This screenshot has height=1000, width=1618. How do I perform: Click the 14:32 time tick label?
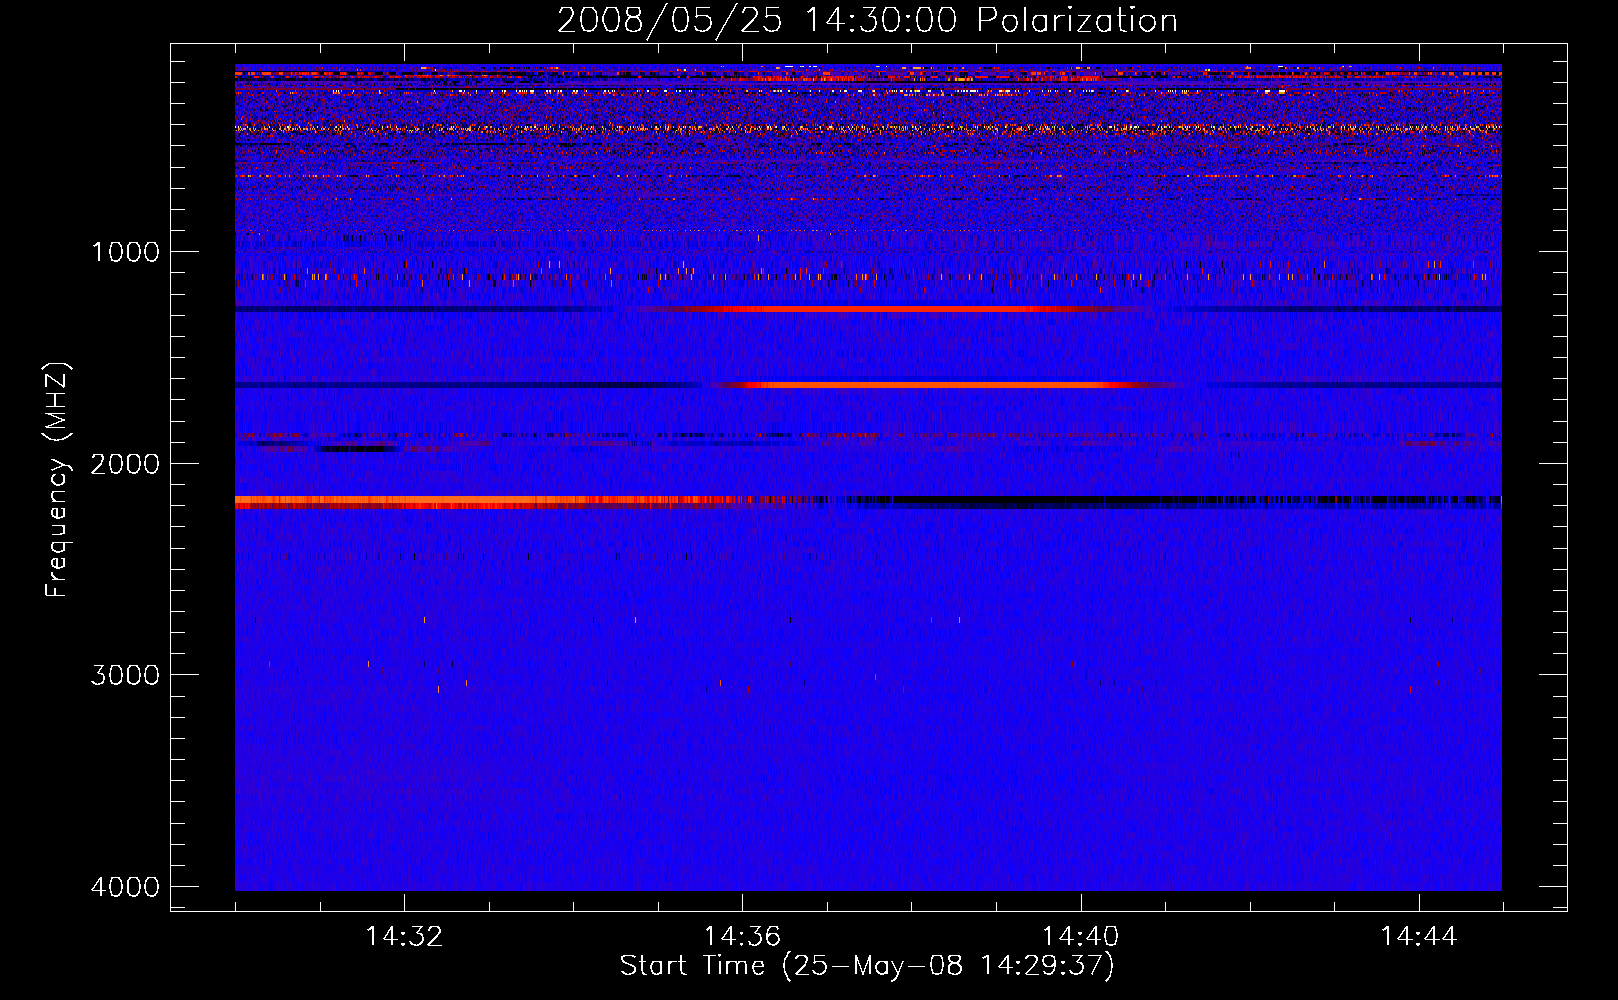[404, 937]
